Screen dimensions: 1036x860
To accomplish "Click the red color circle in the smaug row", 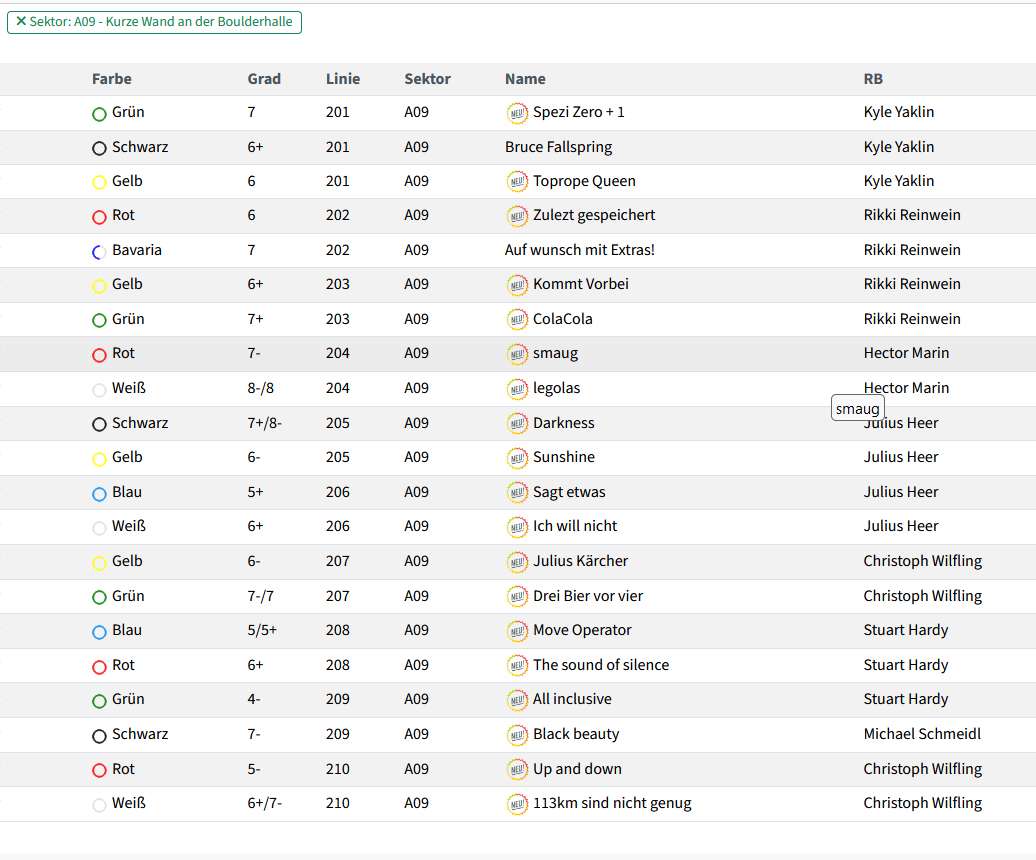I will (x=99, y=355).
